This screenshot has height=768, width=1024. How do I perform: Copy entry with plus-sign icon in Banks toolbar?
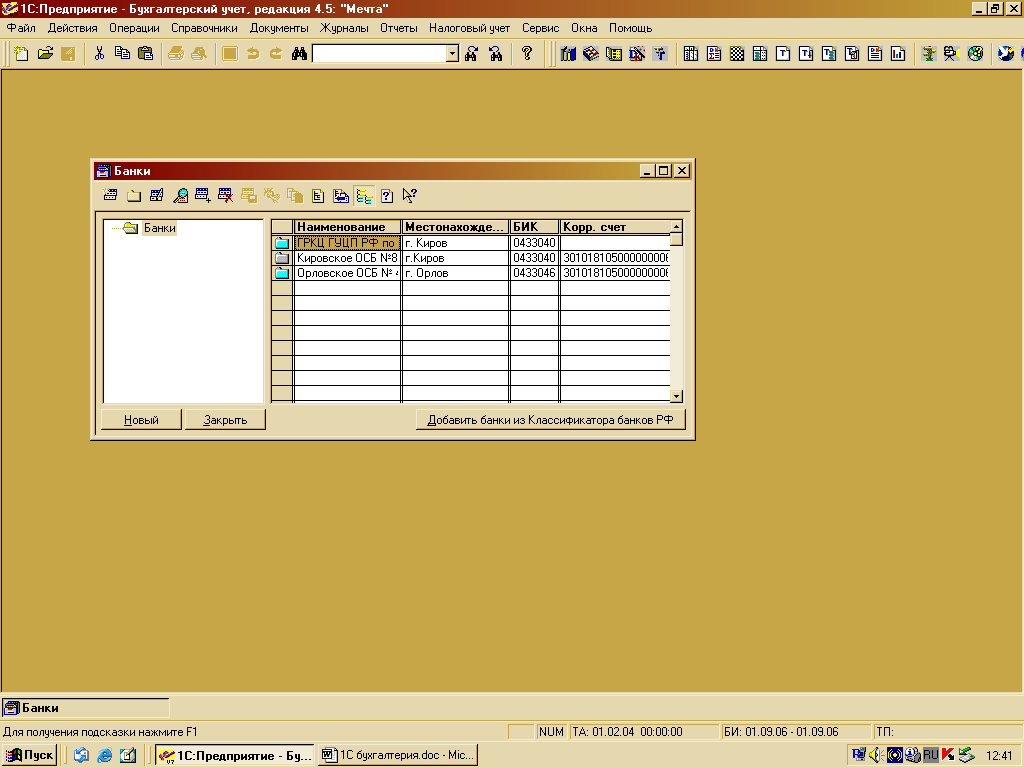point(203,195)
